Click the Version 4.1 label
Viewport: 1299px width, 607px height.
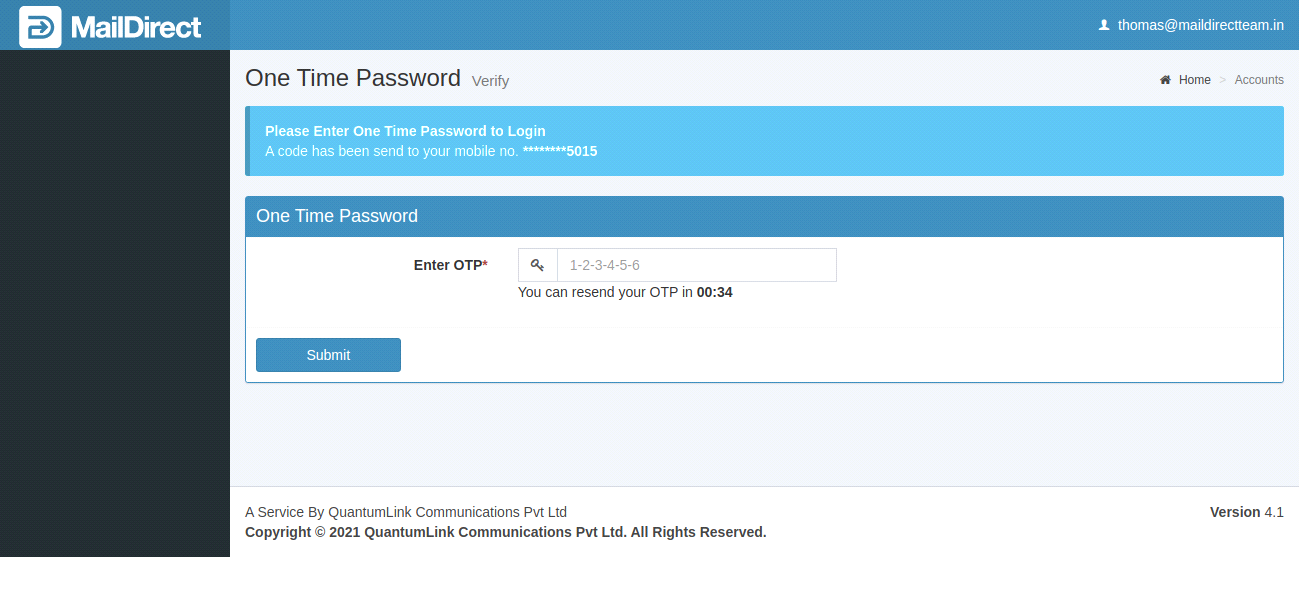[x=1246, y=512]
